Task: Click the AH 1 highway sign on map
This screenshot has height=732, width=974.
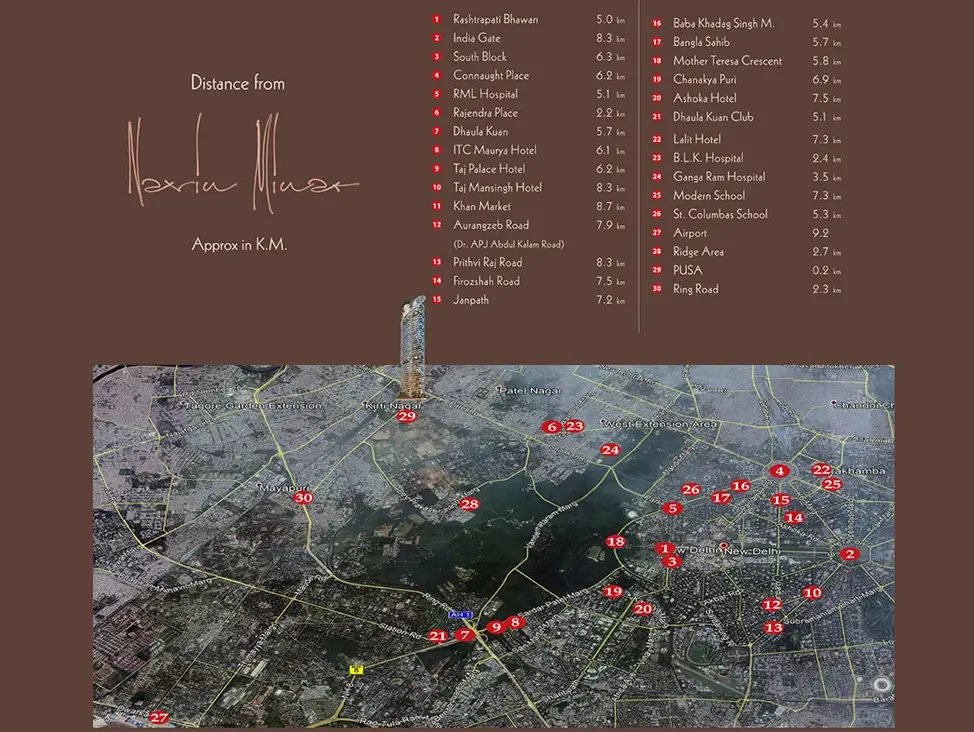Action: [x=460, y=614]
